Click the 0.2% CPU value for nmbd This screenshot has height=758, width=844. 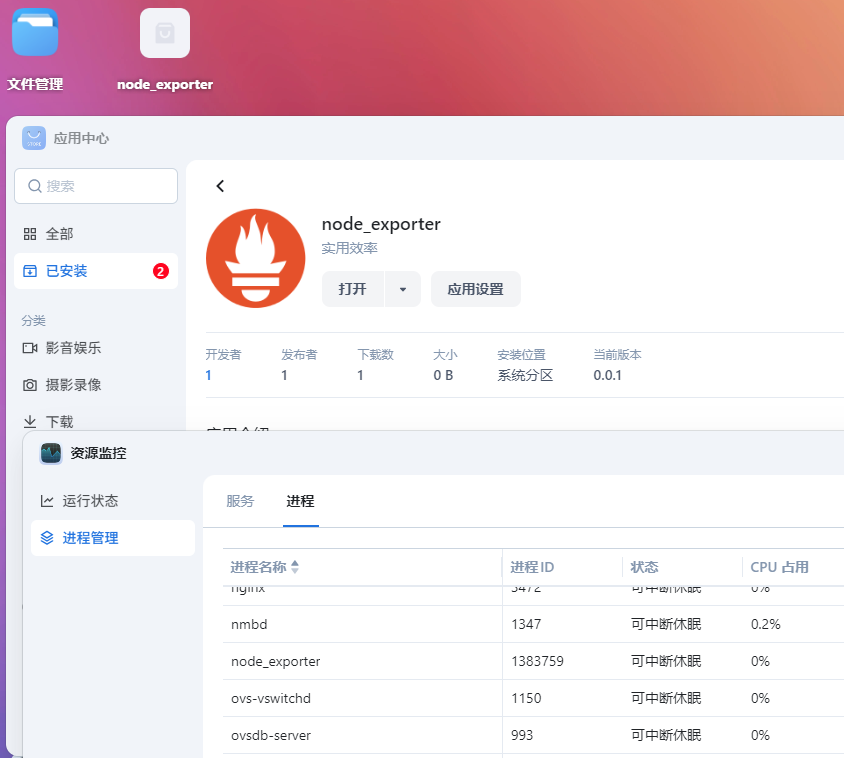pos(765,624)
